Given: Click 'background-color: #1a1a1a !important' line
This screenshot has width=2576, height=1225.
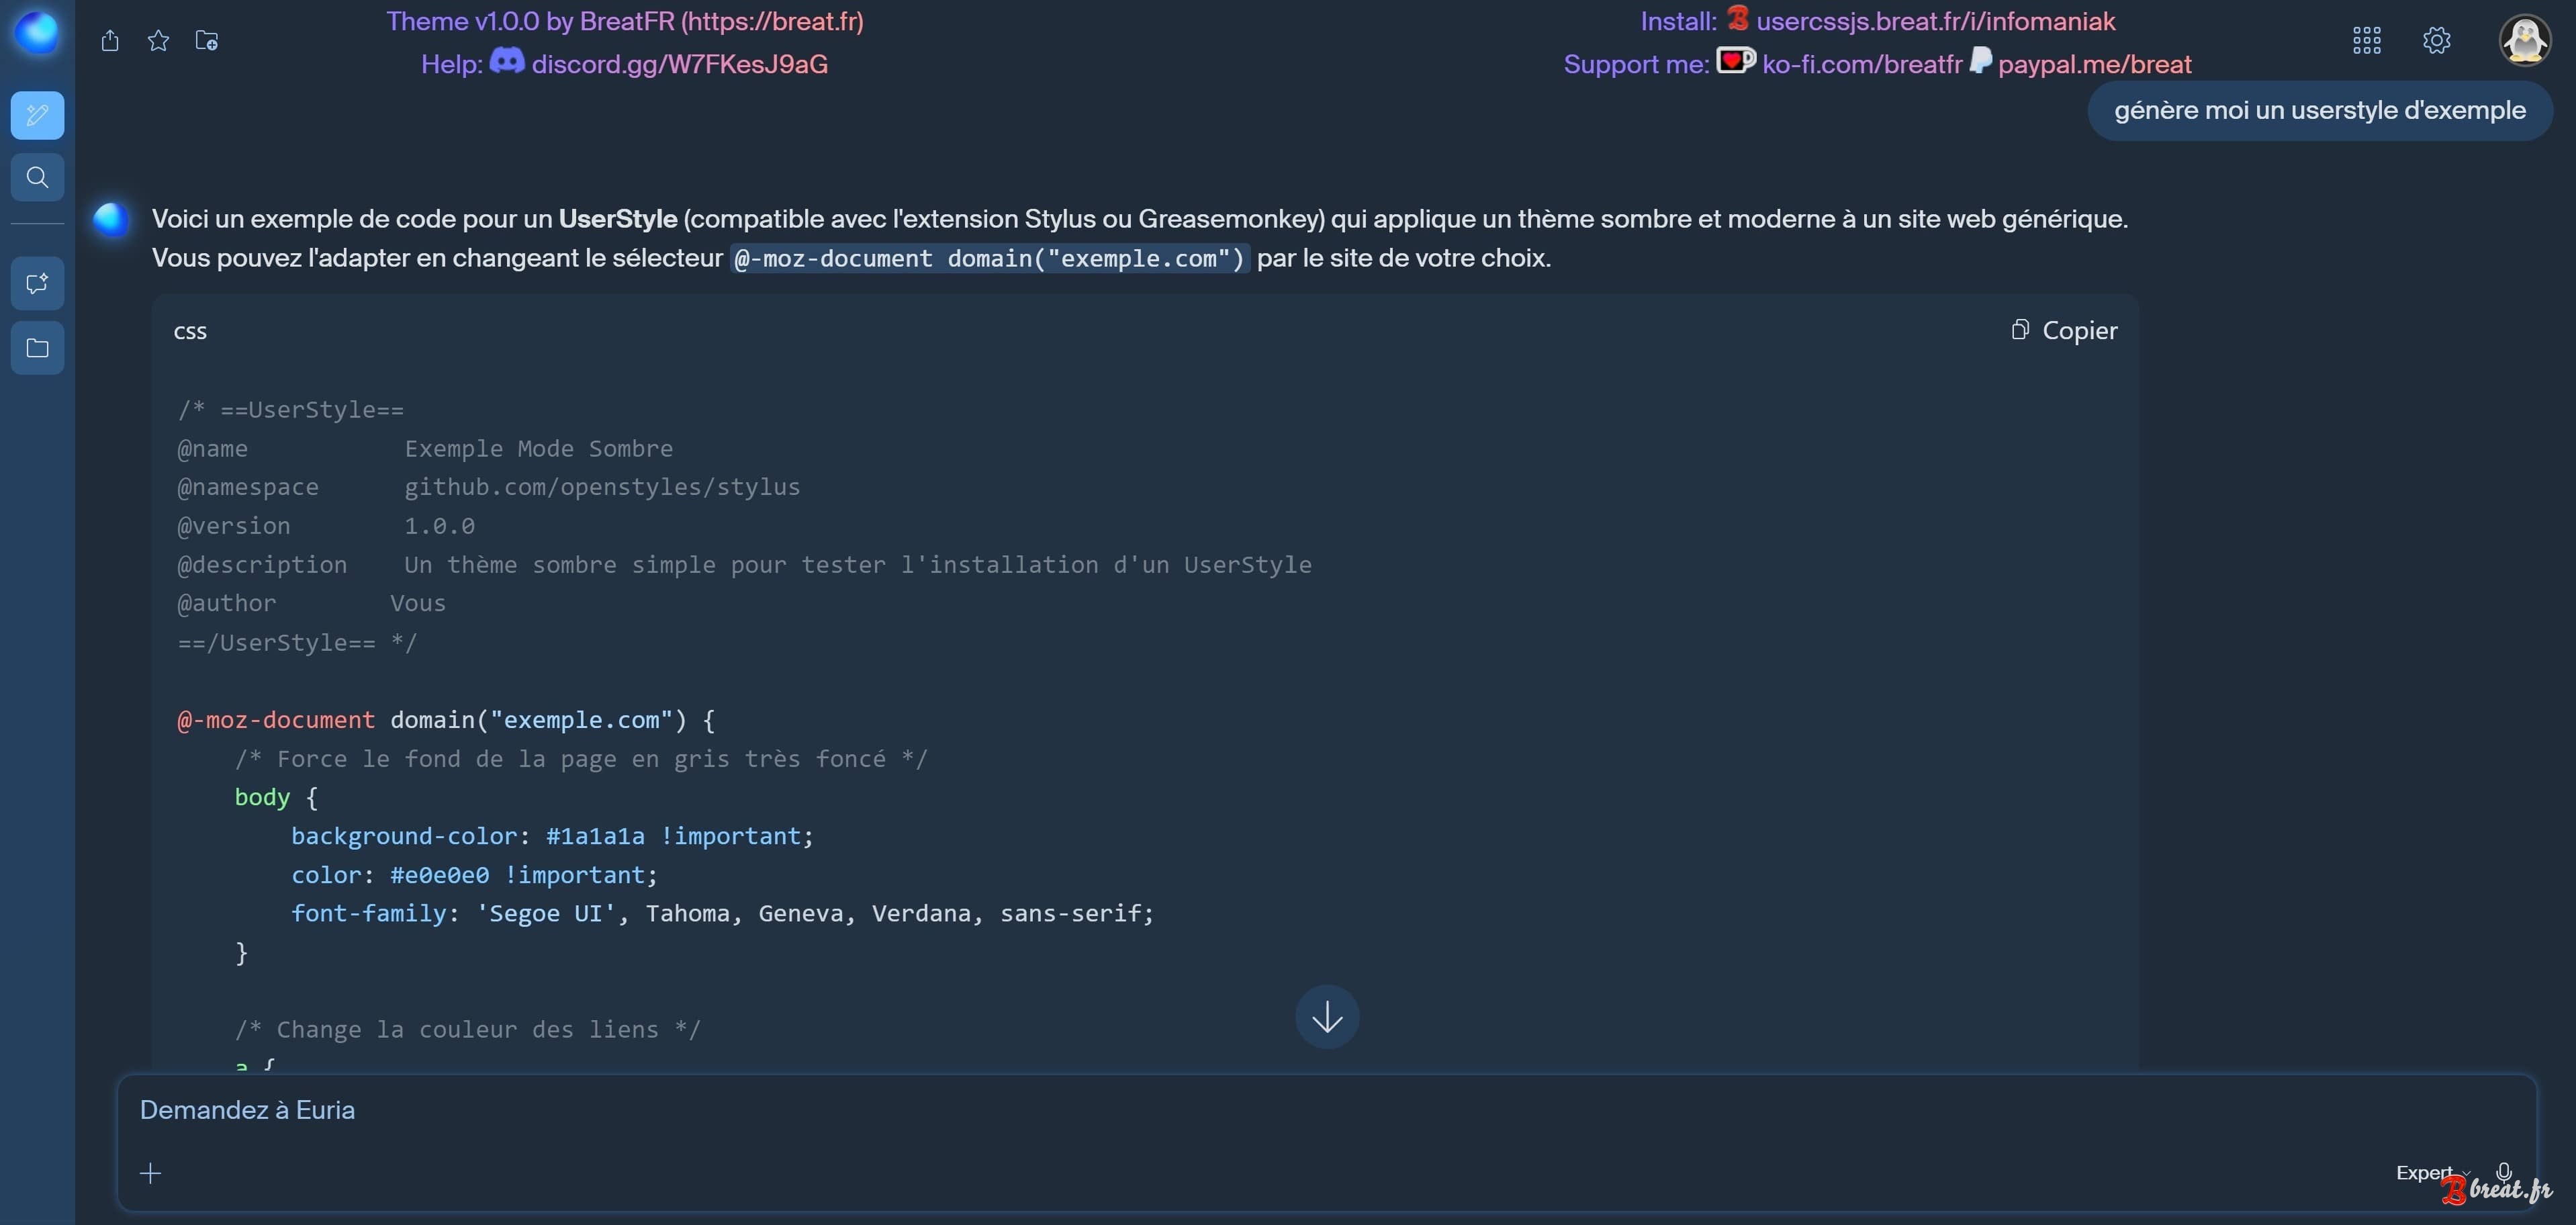Looking at the screenshot, I should tap(552, 836).
